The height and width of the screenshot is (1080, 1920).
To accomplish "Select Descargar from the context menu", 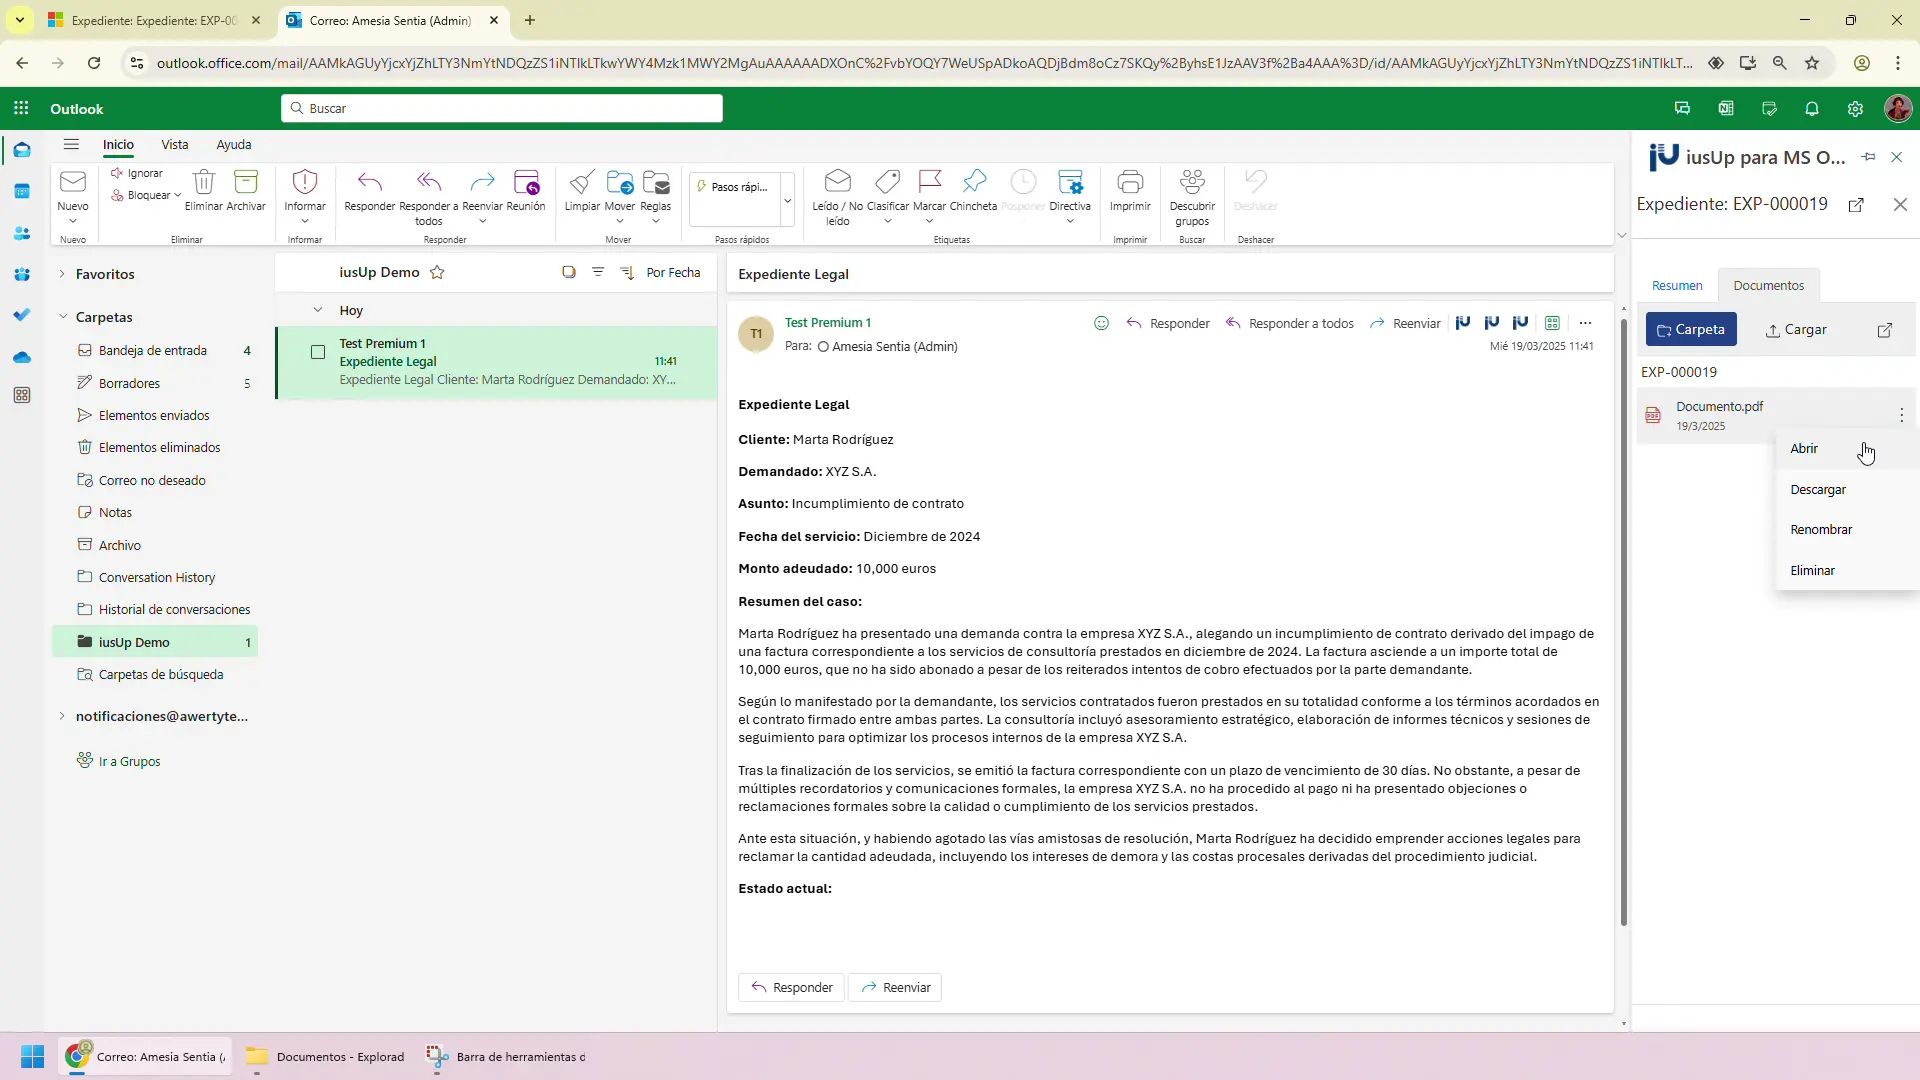I will [x=1817, y=490].
